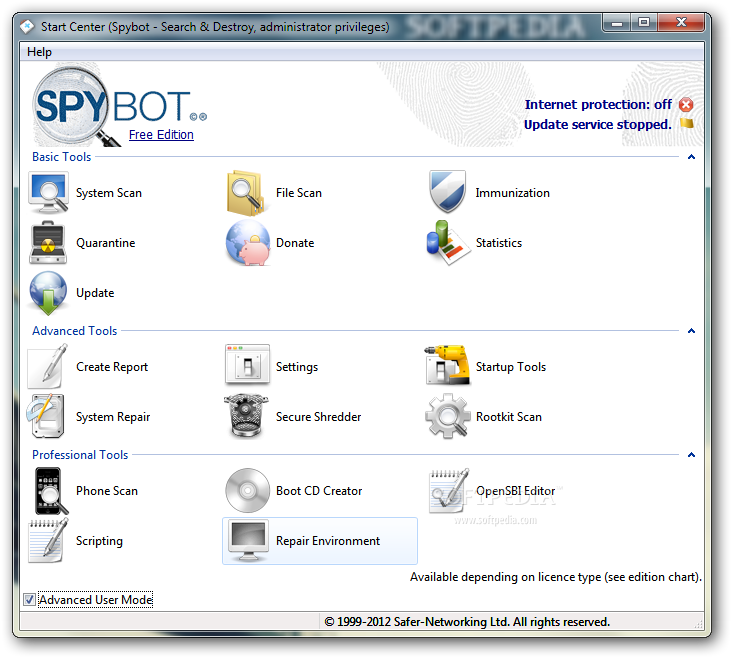732x658 pixels.
Task: Launch Rootkit Scan gear icon
Action: coord(447,416)
